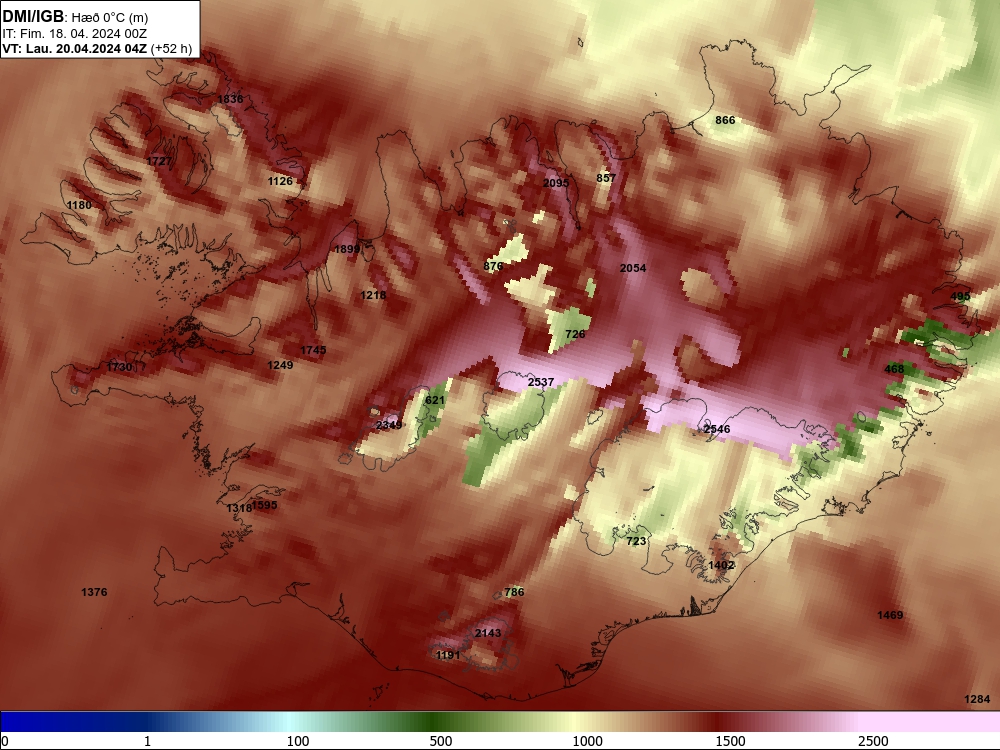Click the 857 value label
Image resolution: width=1000 pixels, height=750 pixels.
point(606,178)
